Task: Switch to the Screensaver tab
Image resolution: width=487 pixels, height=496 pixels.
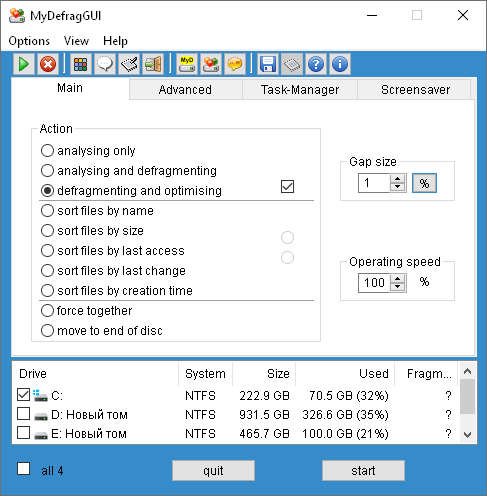Action: tap(415, 90)
